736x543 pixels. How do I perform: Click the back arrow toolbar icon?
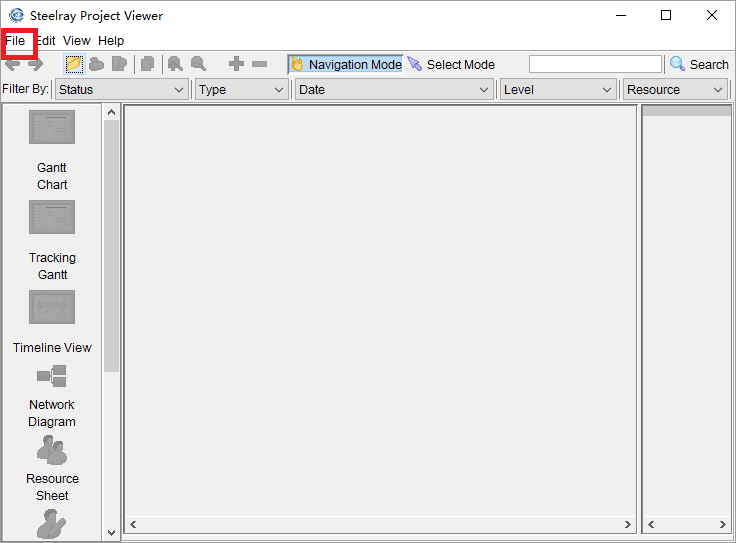tap(13, 64)
